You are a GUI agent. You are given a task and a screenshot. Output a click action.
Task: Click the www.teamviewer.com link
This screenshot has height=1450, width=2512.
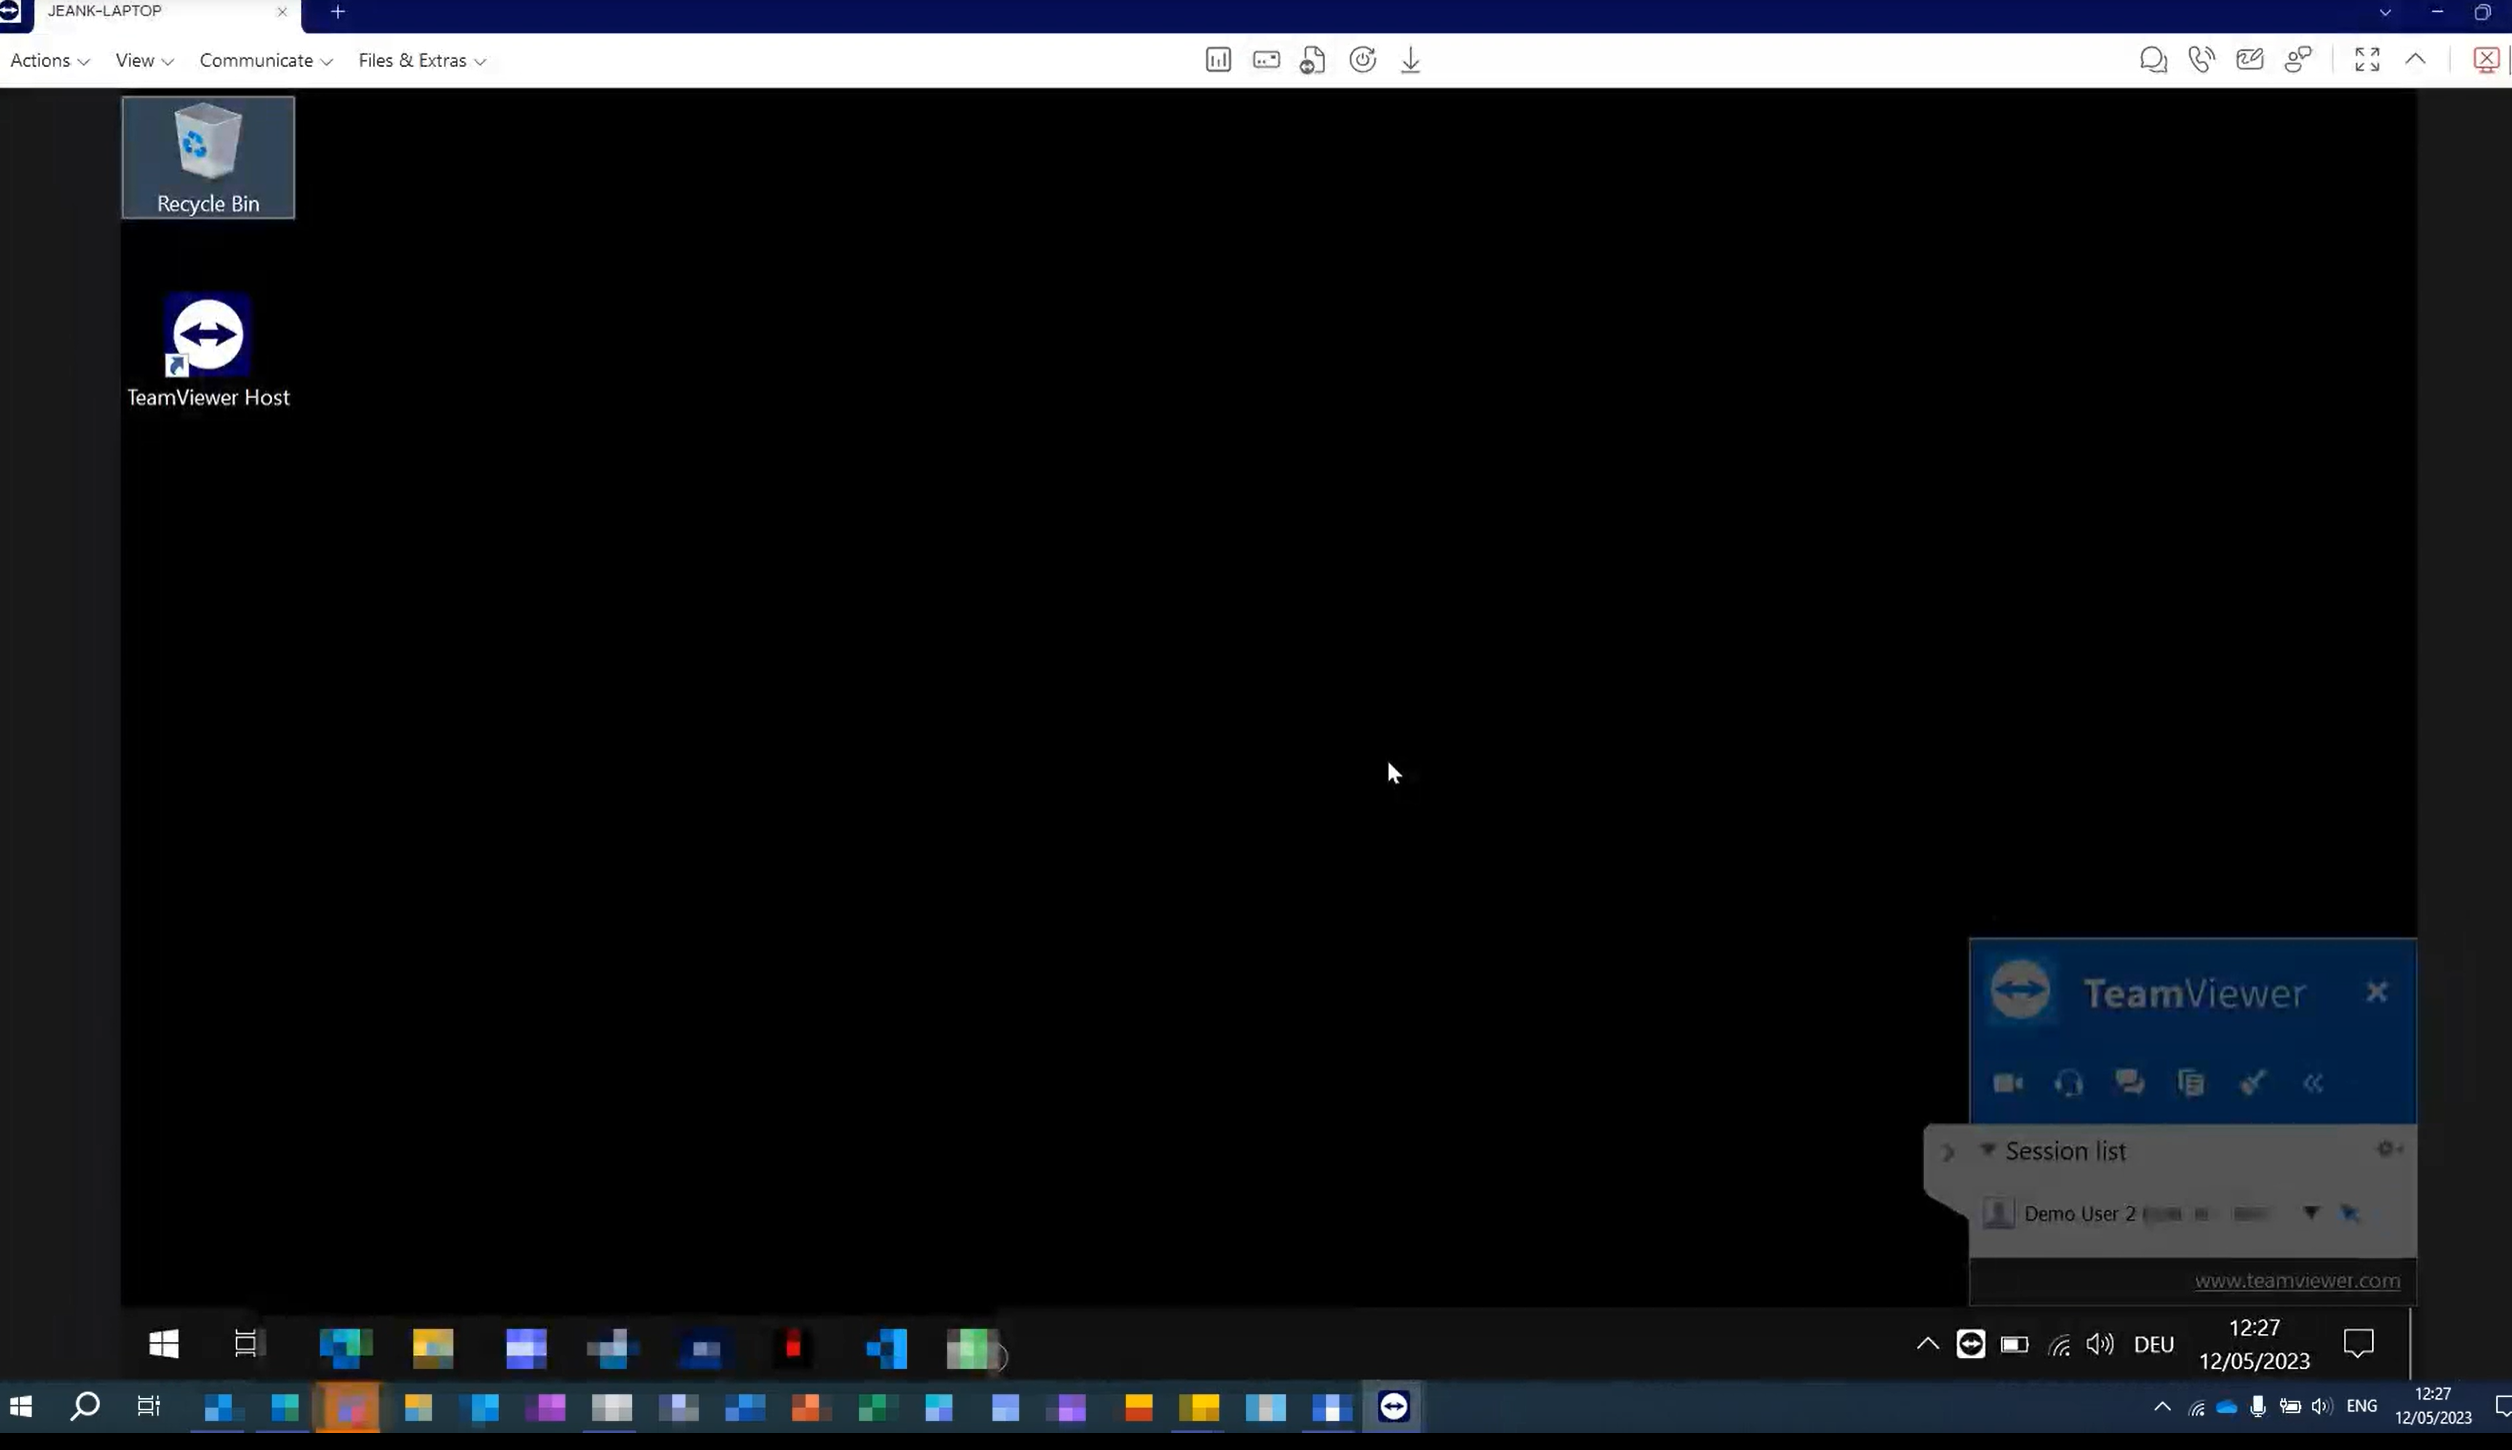point(2297,1280)
